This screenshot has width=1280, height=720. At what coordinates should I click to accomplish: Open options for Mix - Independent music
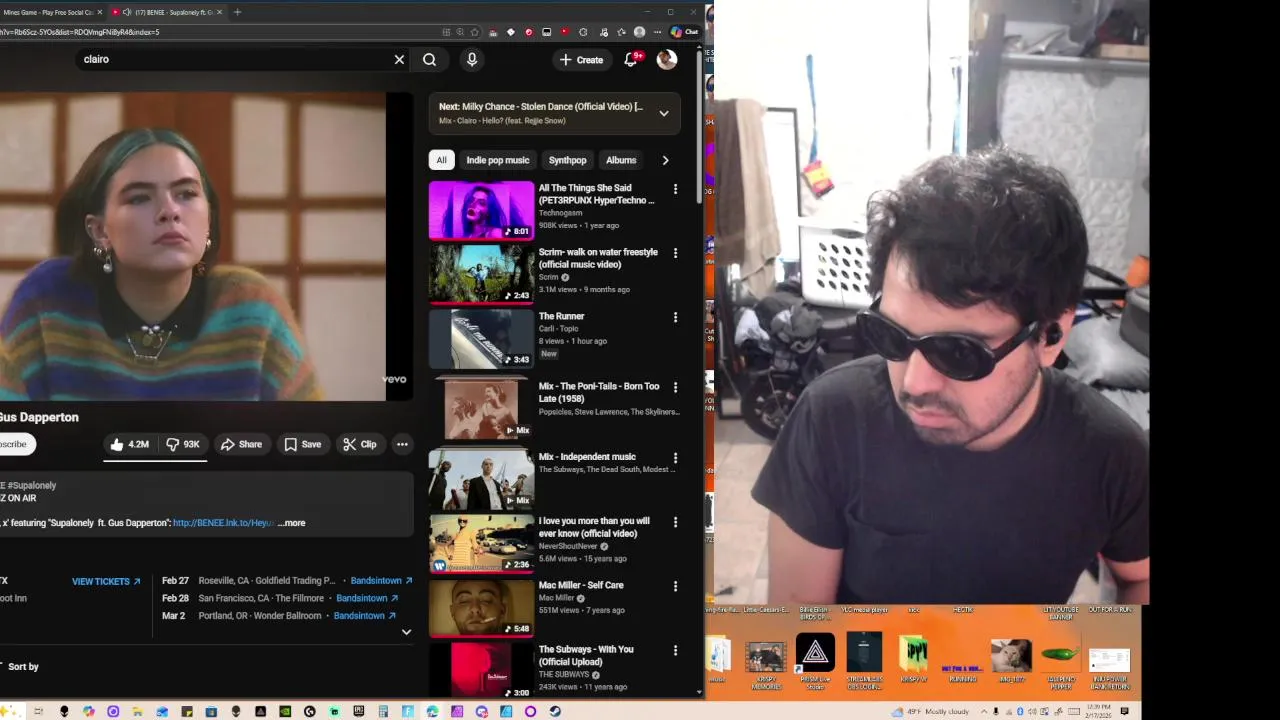tap(675, 458)
